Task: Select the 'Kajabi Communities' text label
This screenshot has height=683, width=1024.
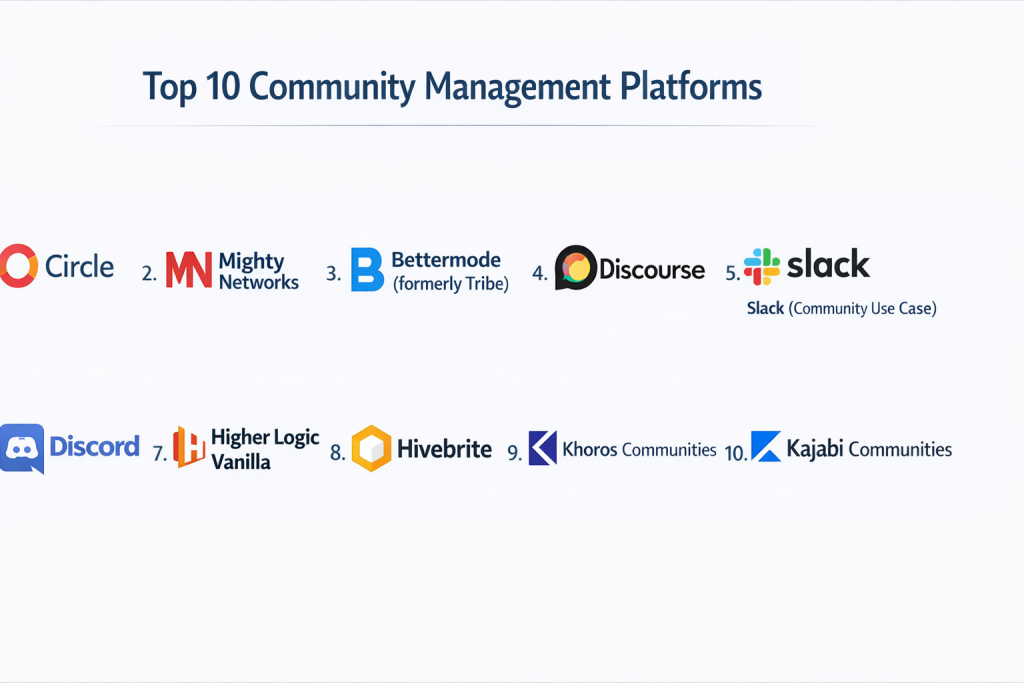Action: (869, 449)
